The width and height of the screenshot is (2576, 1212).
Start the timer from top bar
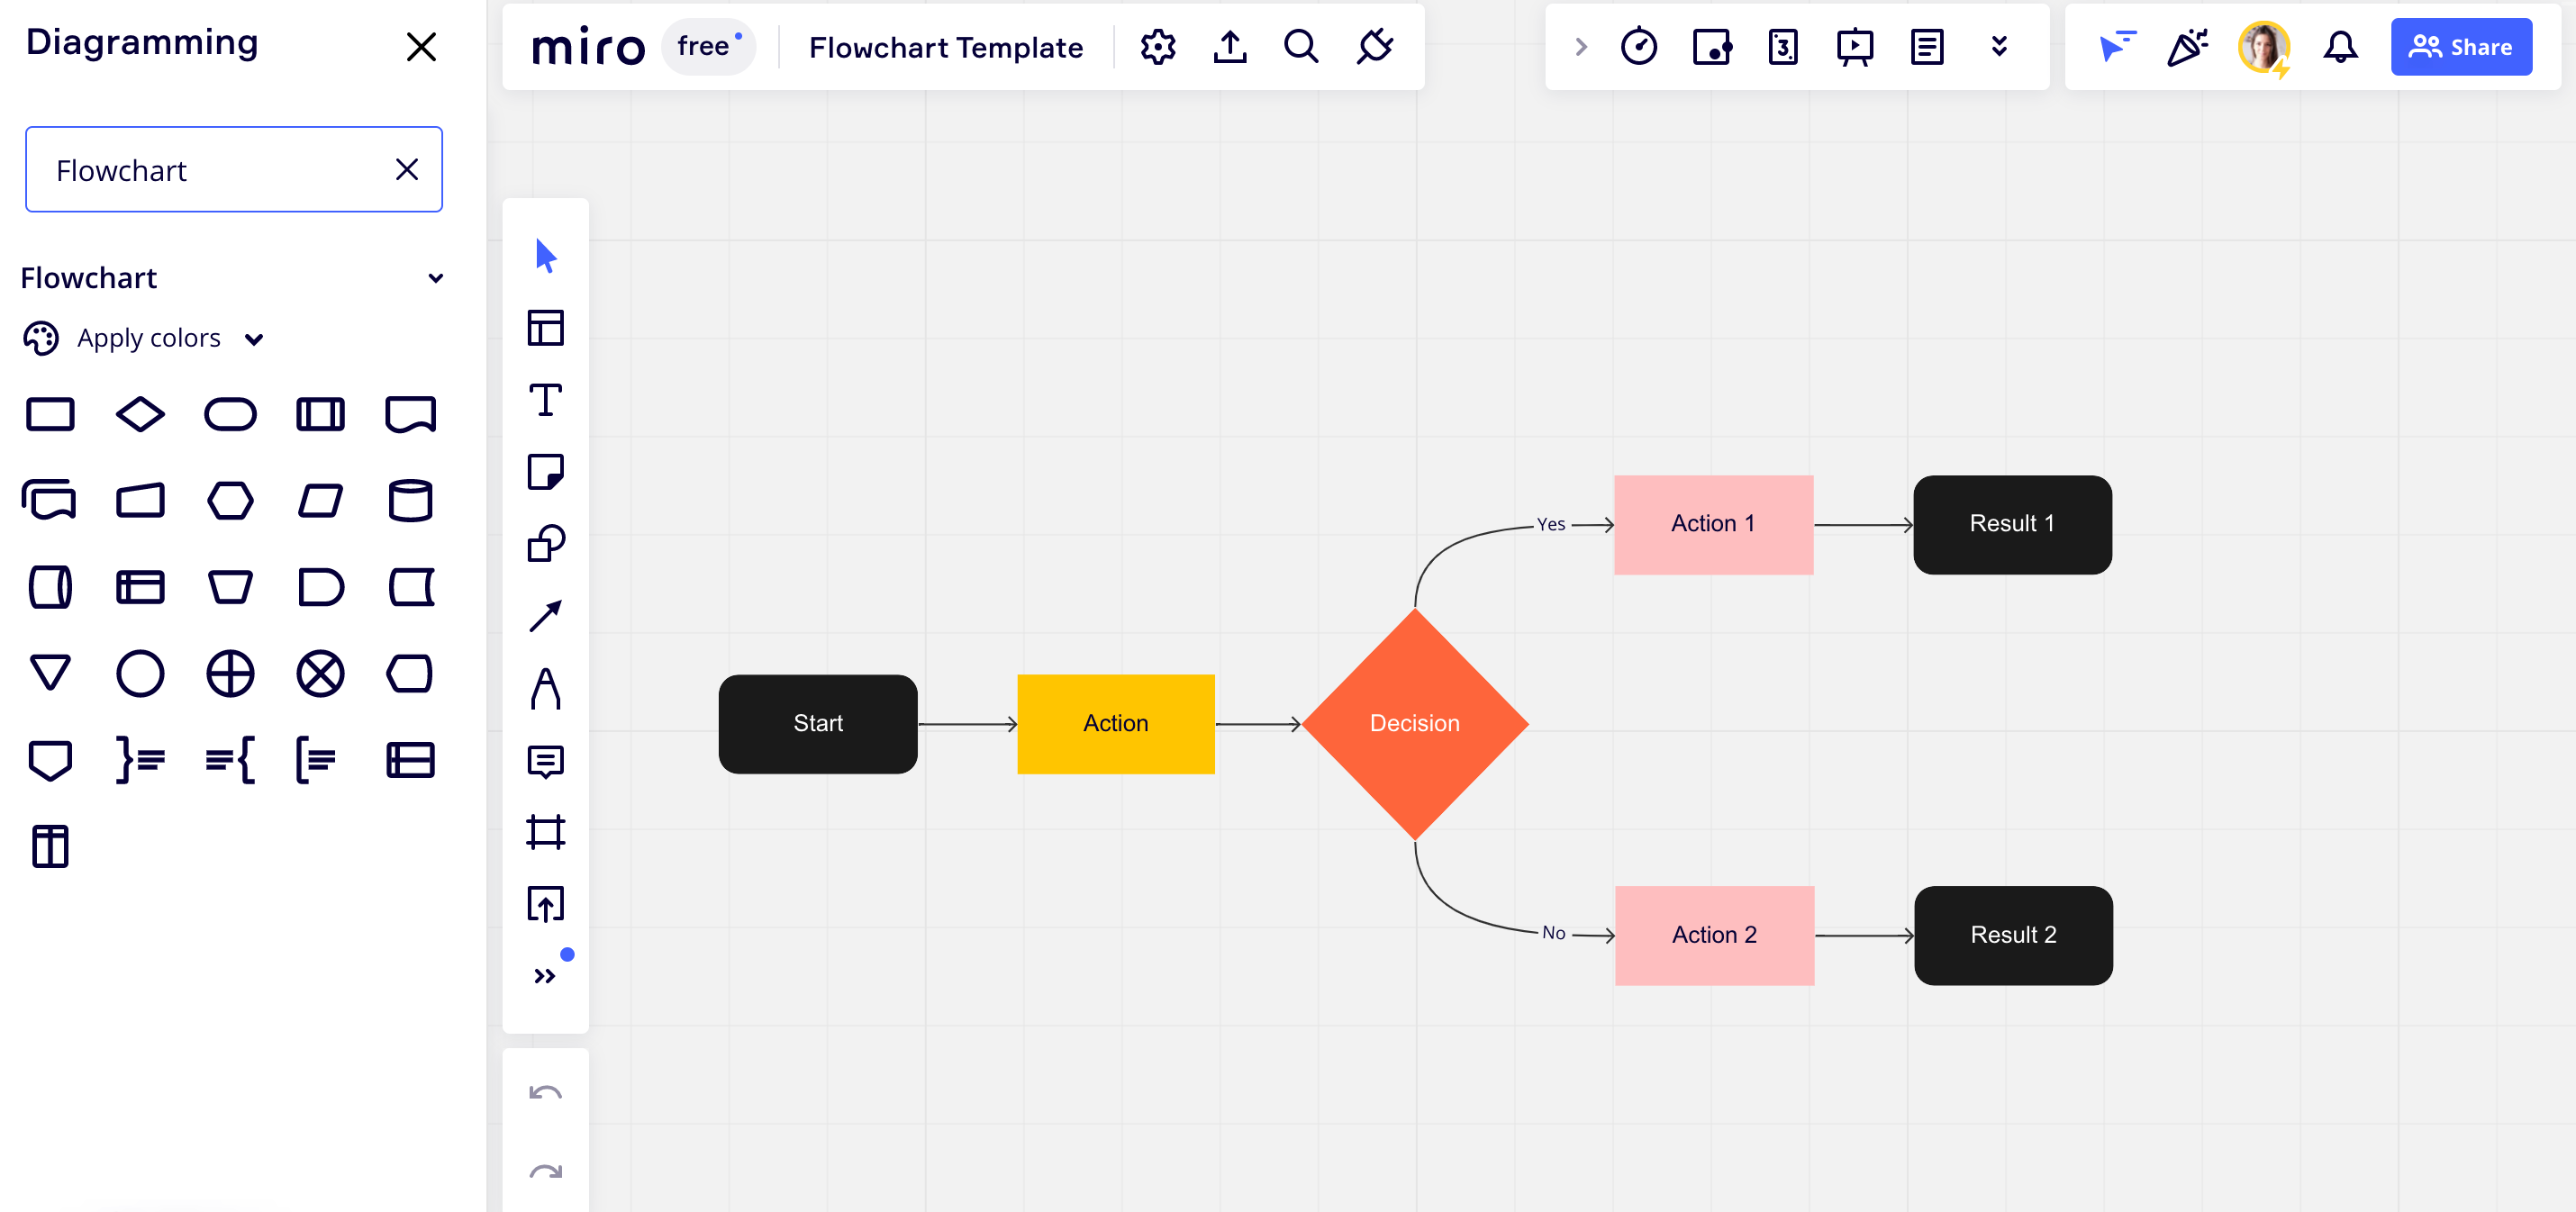[1638, 47]
